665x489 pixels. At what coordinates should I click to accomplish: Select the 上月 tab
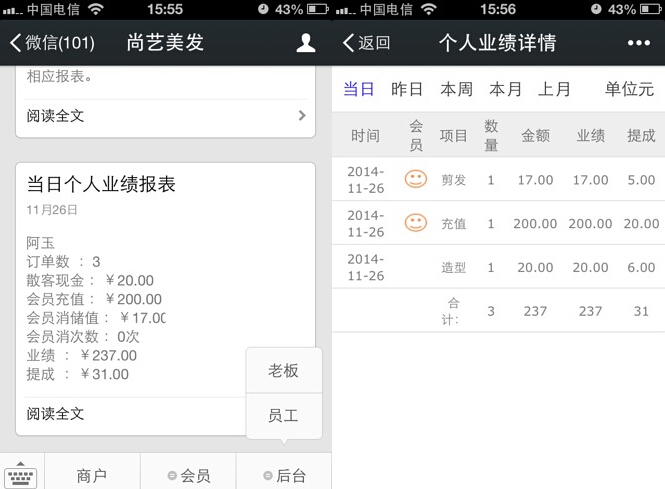[x=554, y=89]
